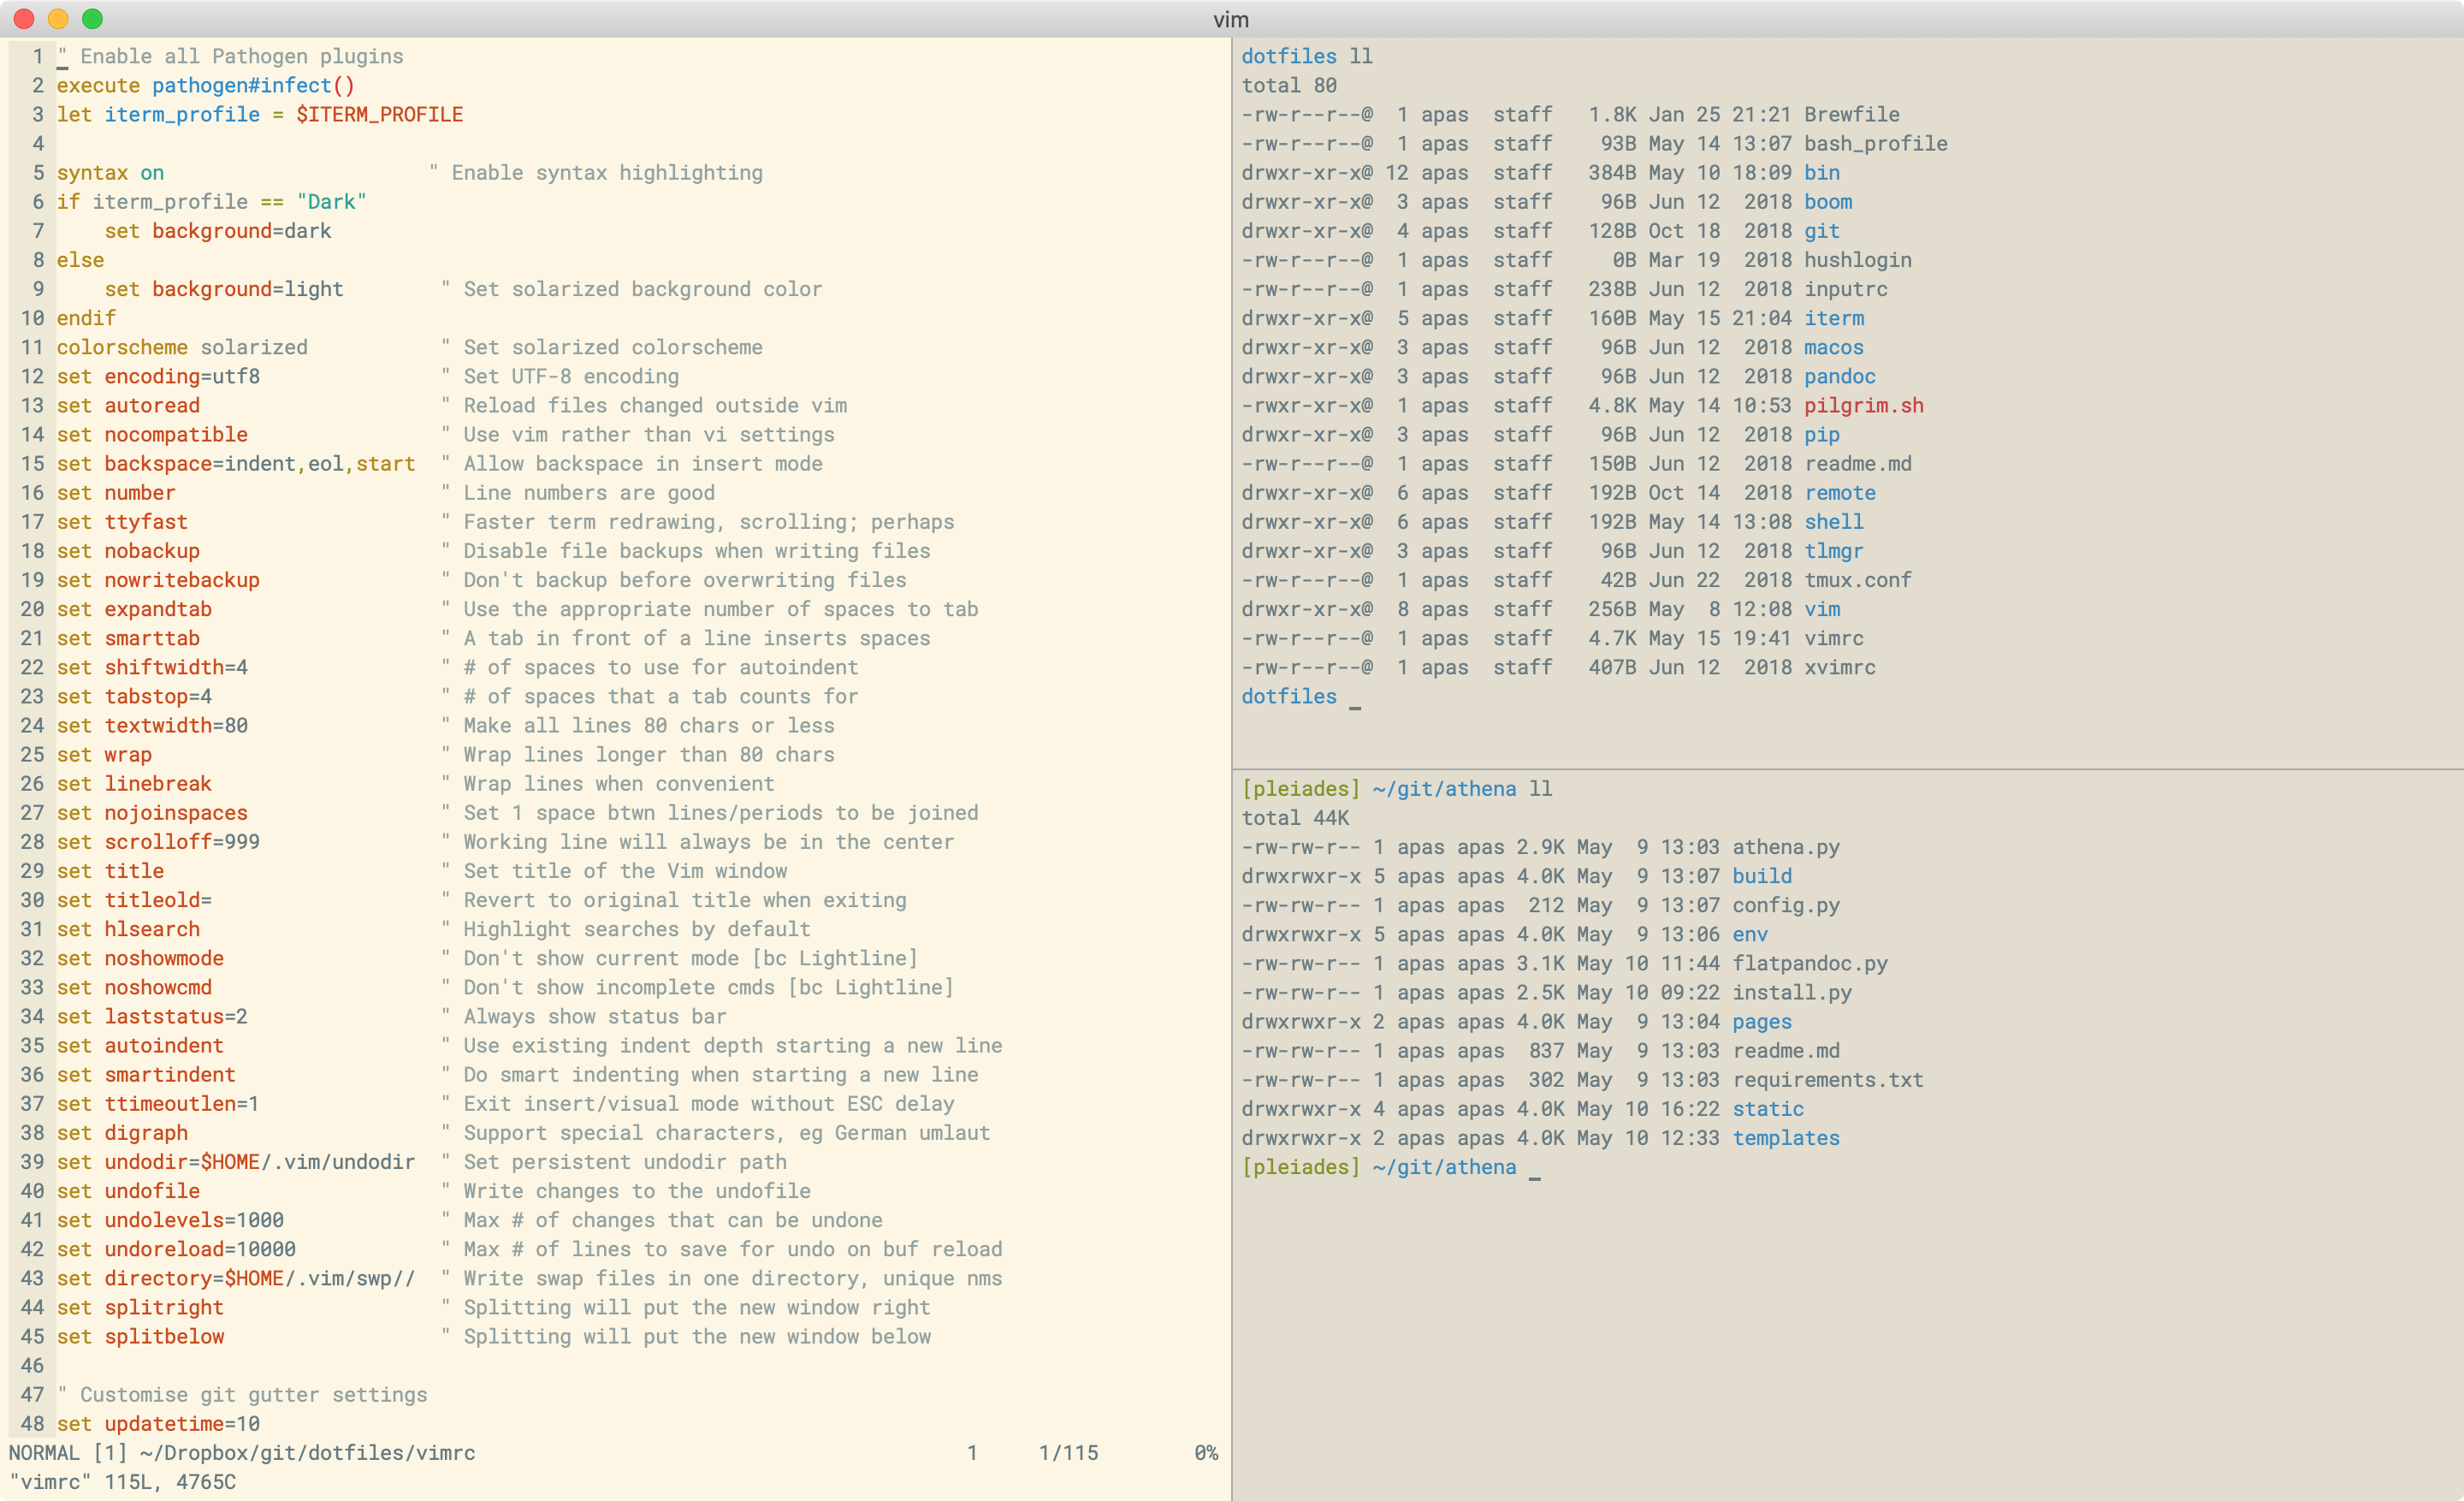The width and height of the screenshot is (2464, 1501).
Task: Click the 'pandoc' directory entry
Action: click(1839, 376)
